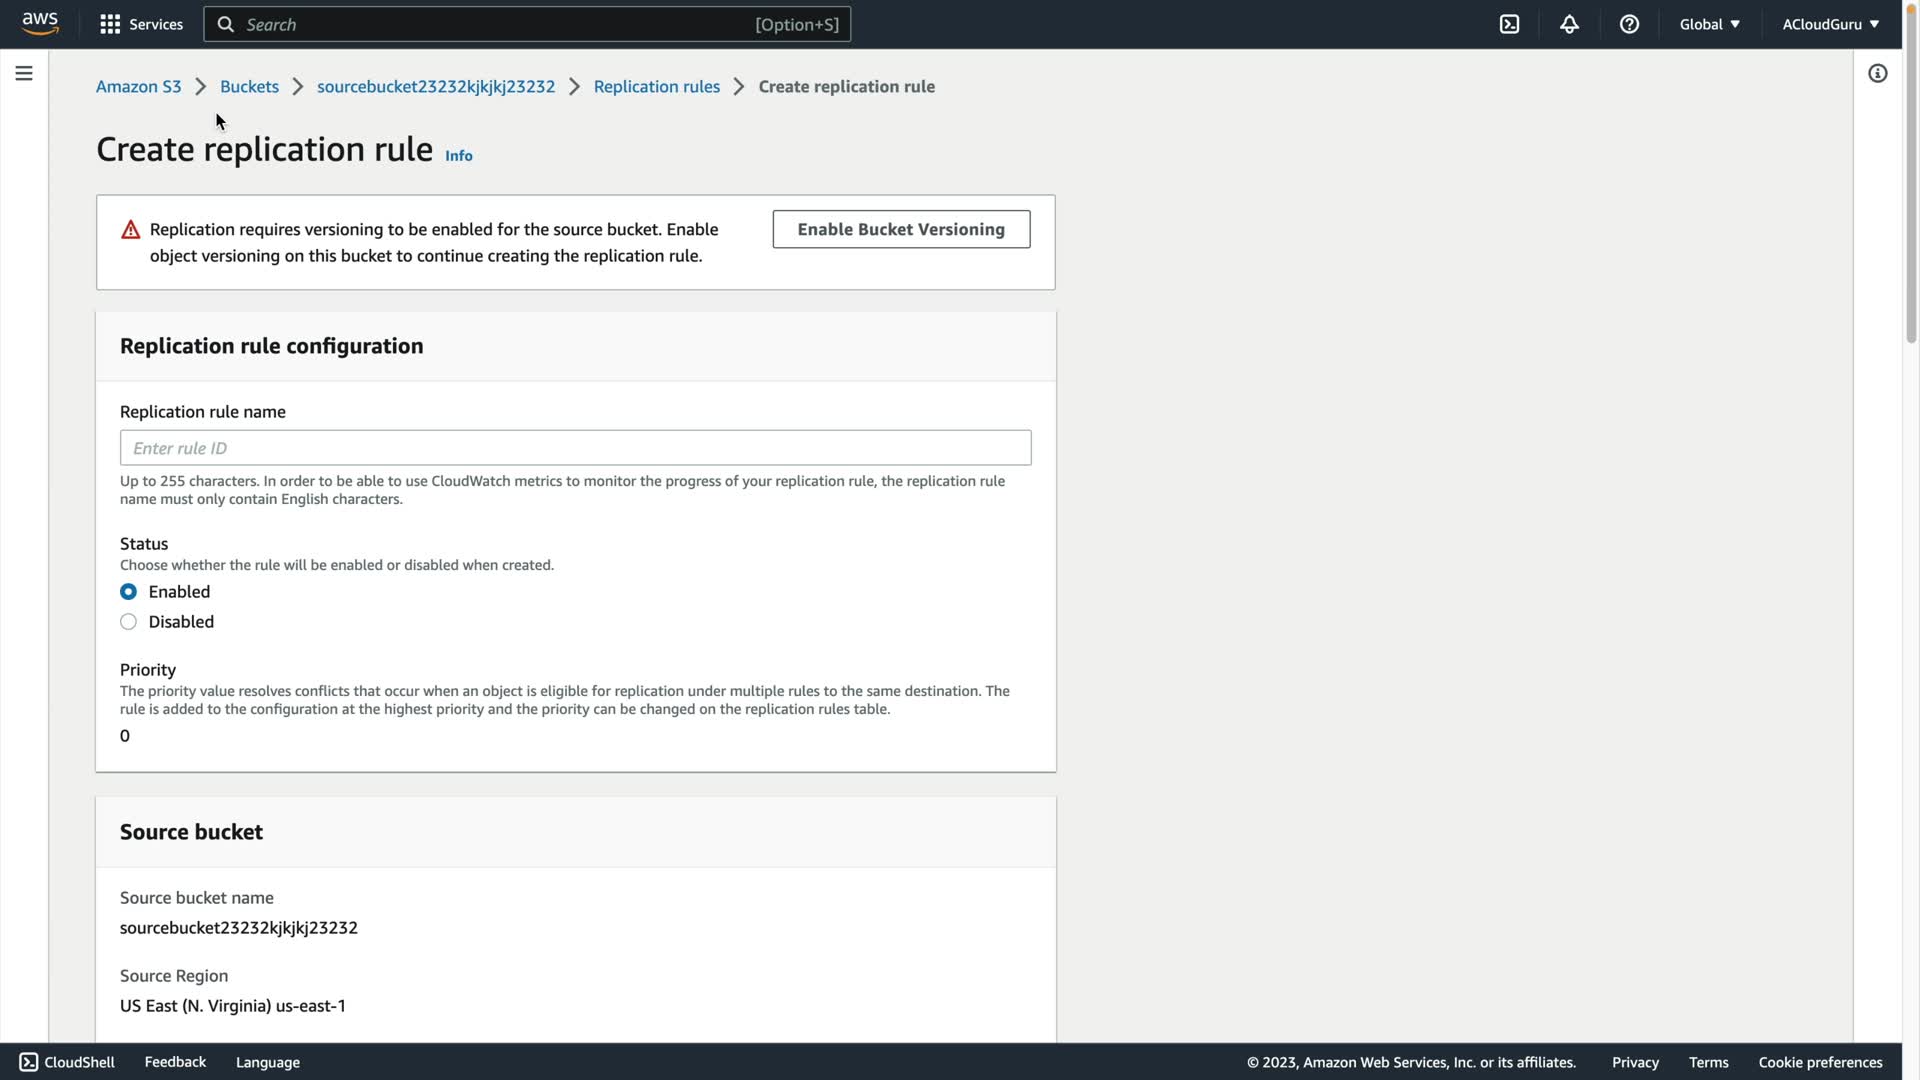Screen dimensions: 1920x1080
Task: Click the AWS logo home icon
Action: (40, 24)
